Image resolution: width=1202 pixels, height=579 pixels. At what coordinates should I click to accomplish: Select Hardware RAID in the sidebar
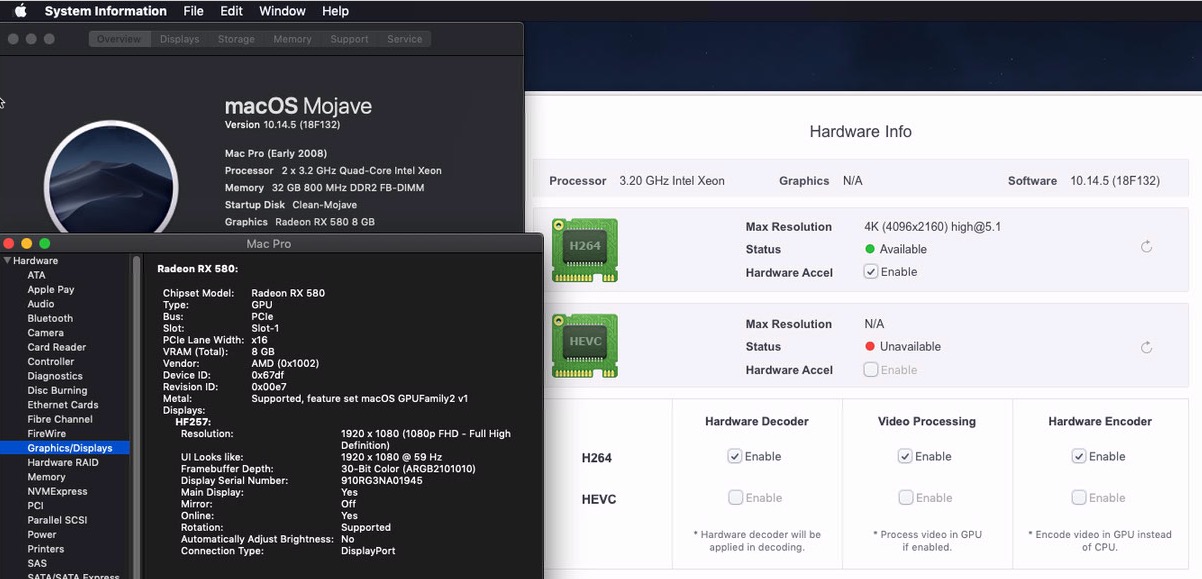tap(65, 463)
